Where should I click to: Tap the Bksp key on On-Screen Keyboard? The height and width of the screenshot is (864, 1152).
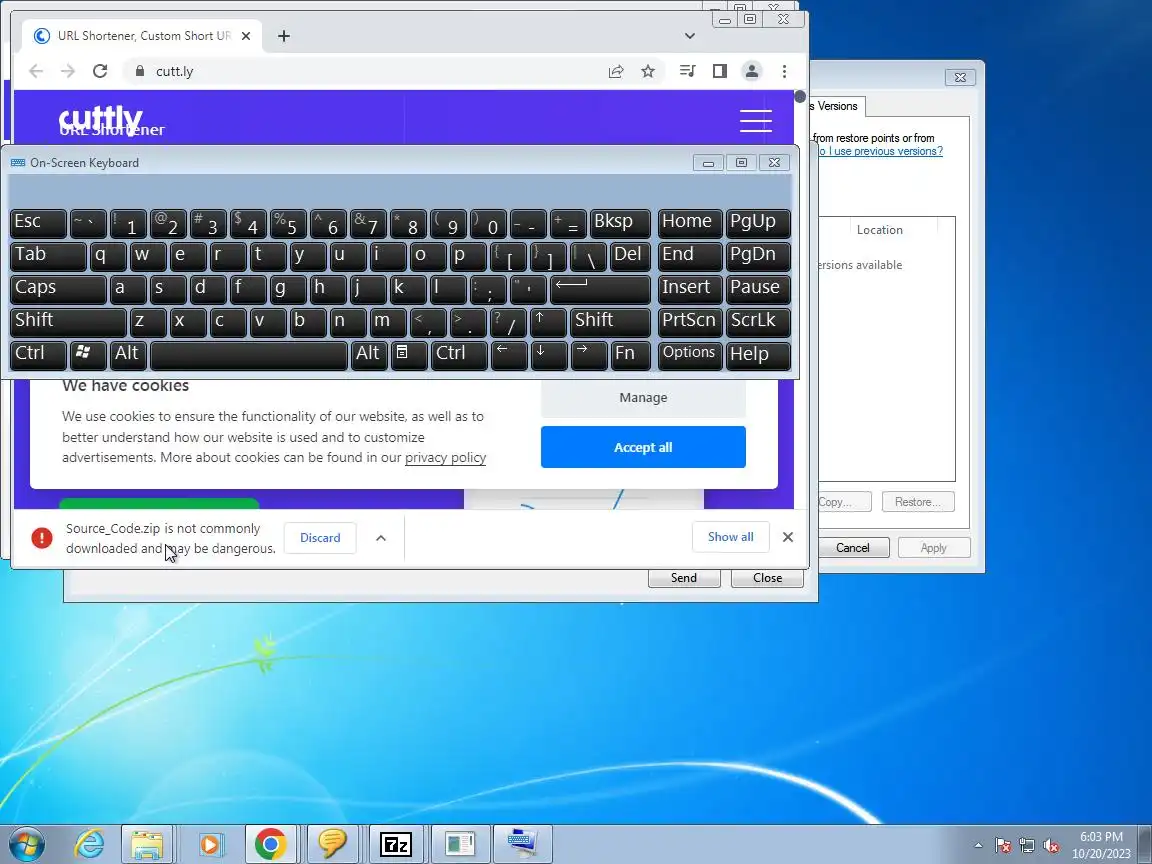620,223
